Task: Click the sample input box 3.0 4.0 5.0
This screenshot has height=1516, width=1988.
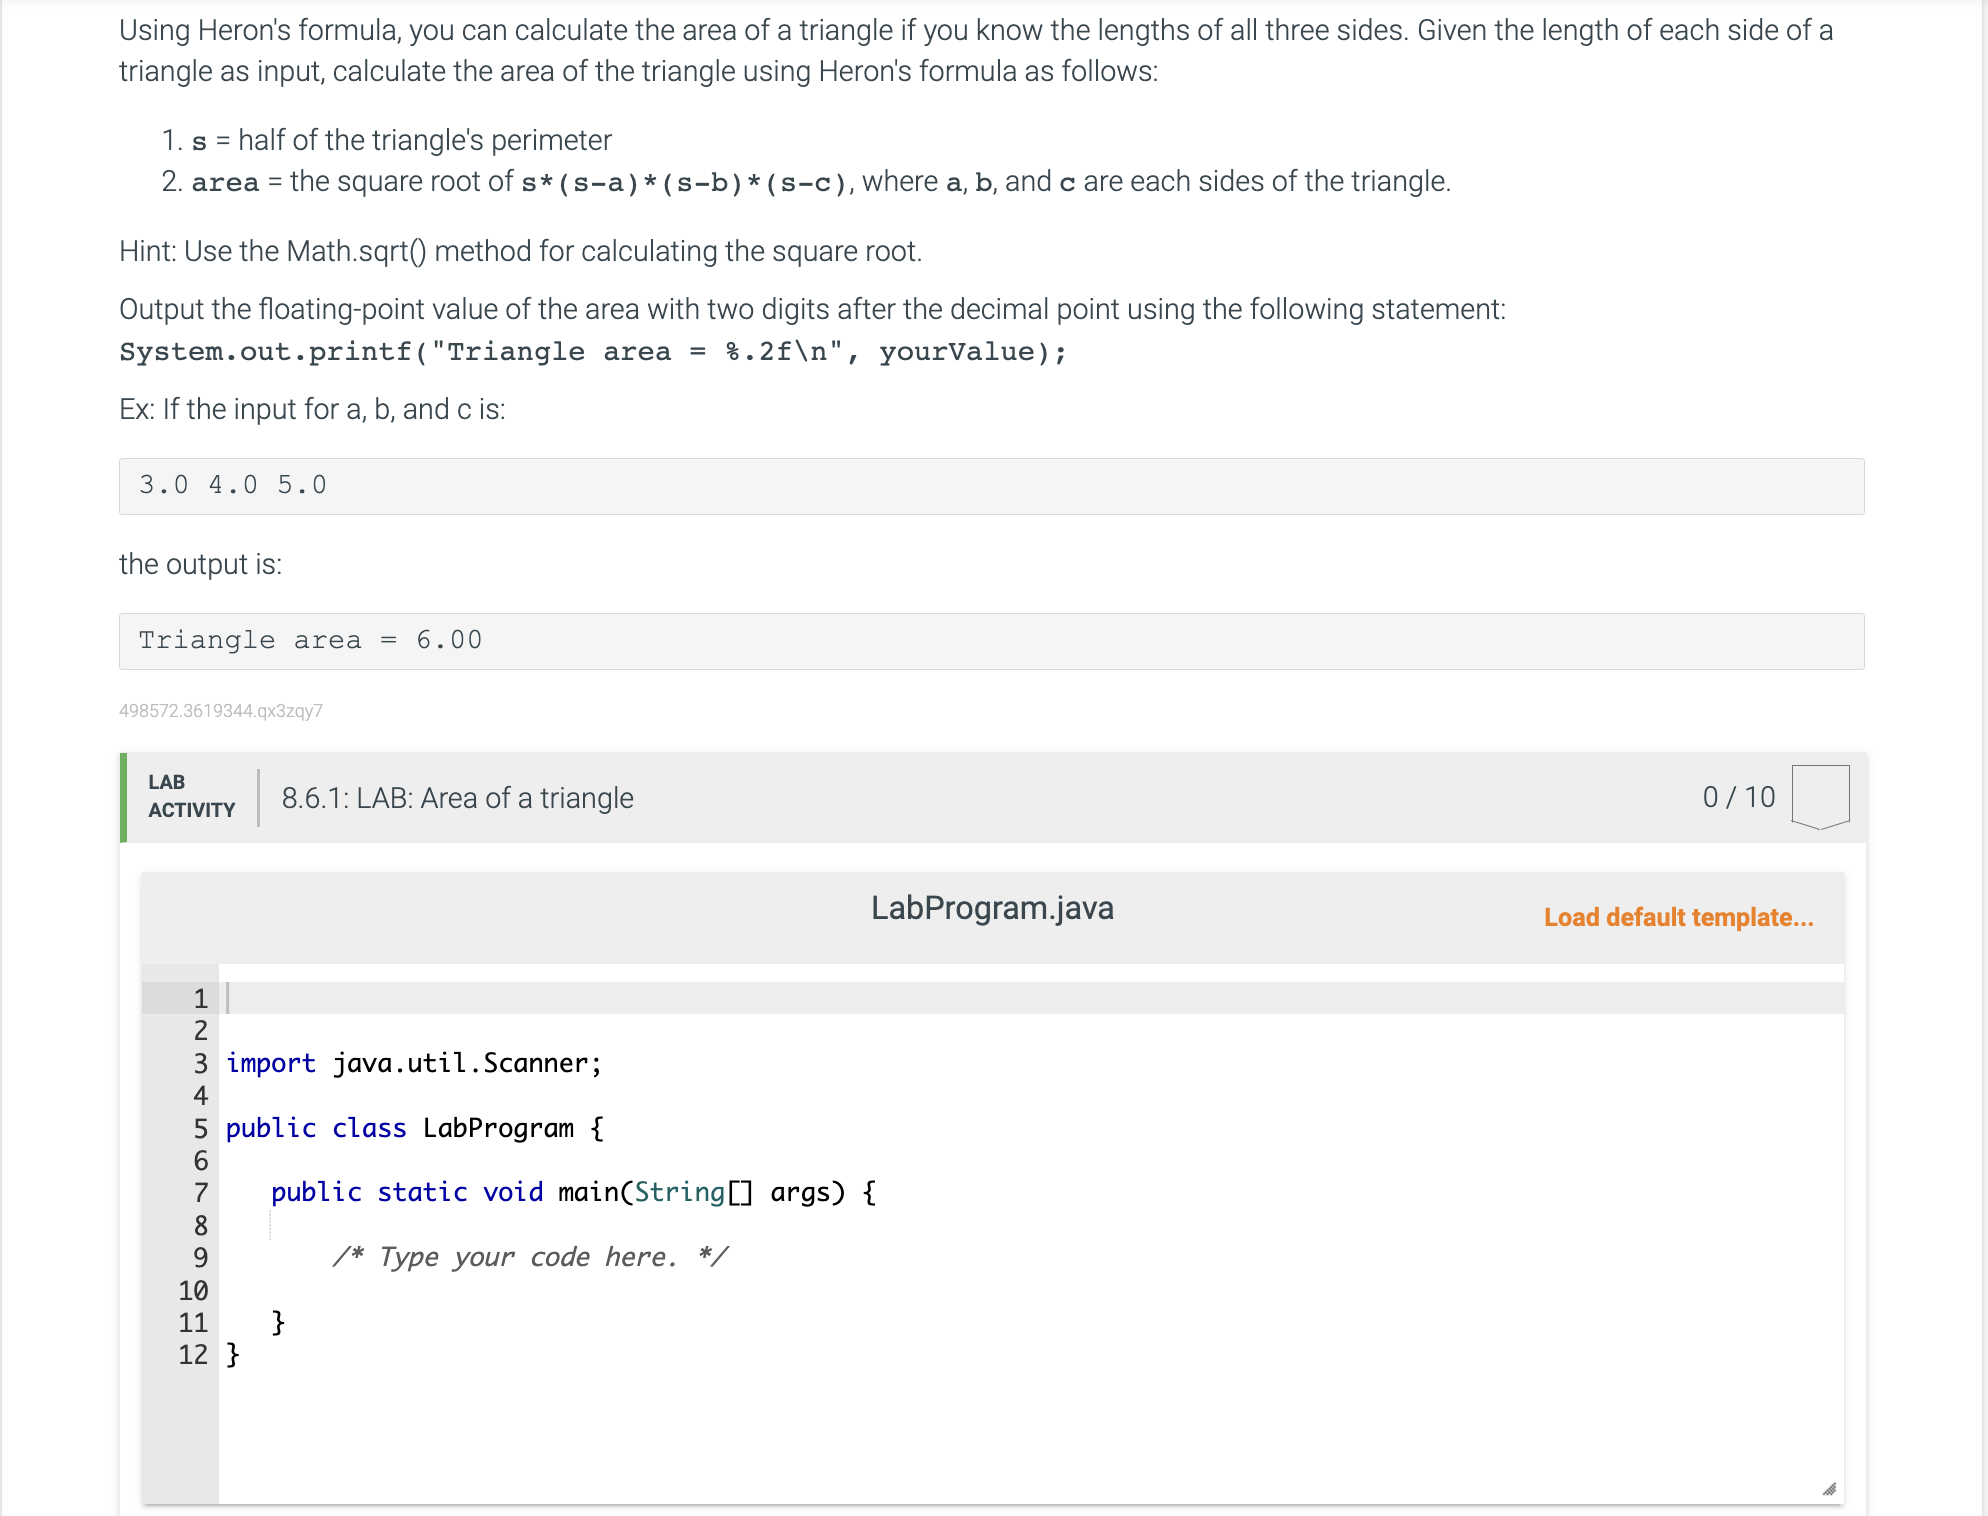Action: pyautogui.click(x=991, y=486)
